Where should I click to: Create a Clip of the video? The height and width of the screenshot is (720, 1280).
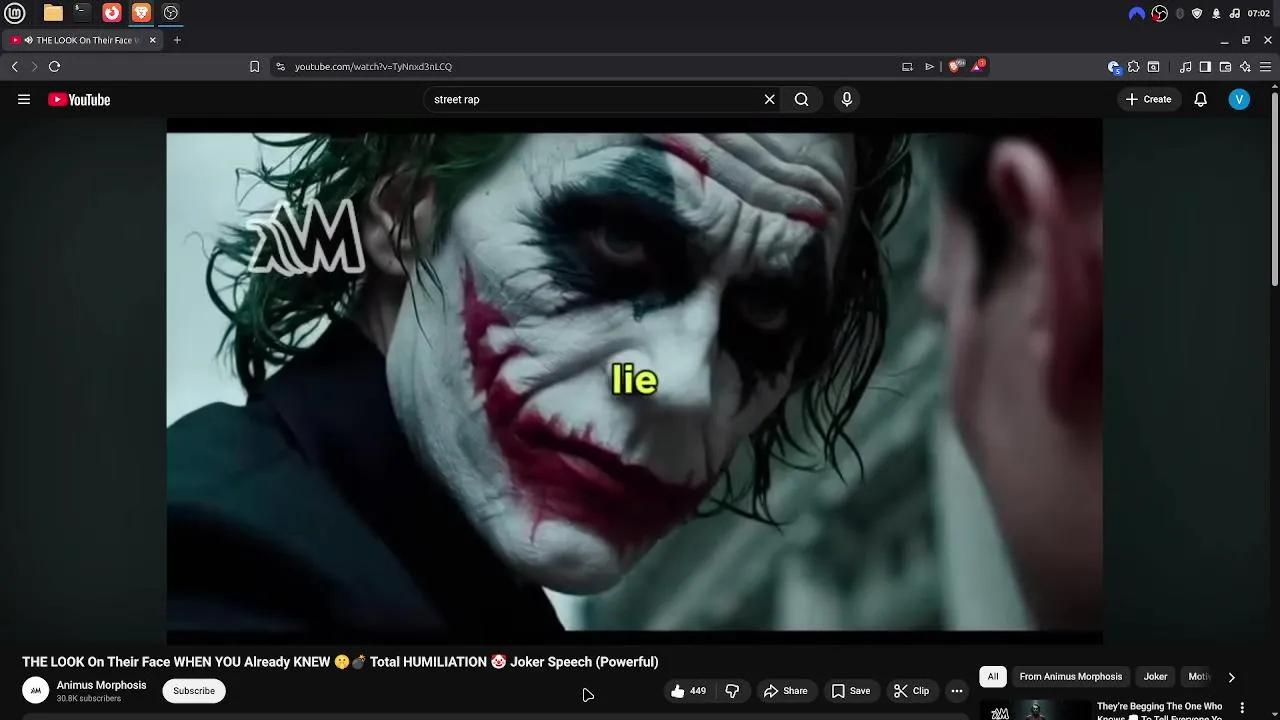tap(911, 691)
